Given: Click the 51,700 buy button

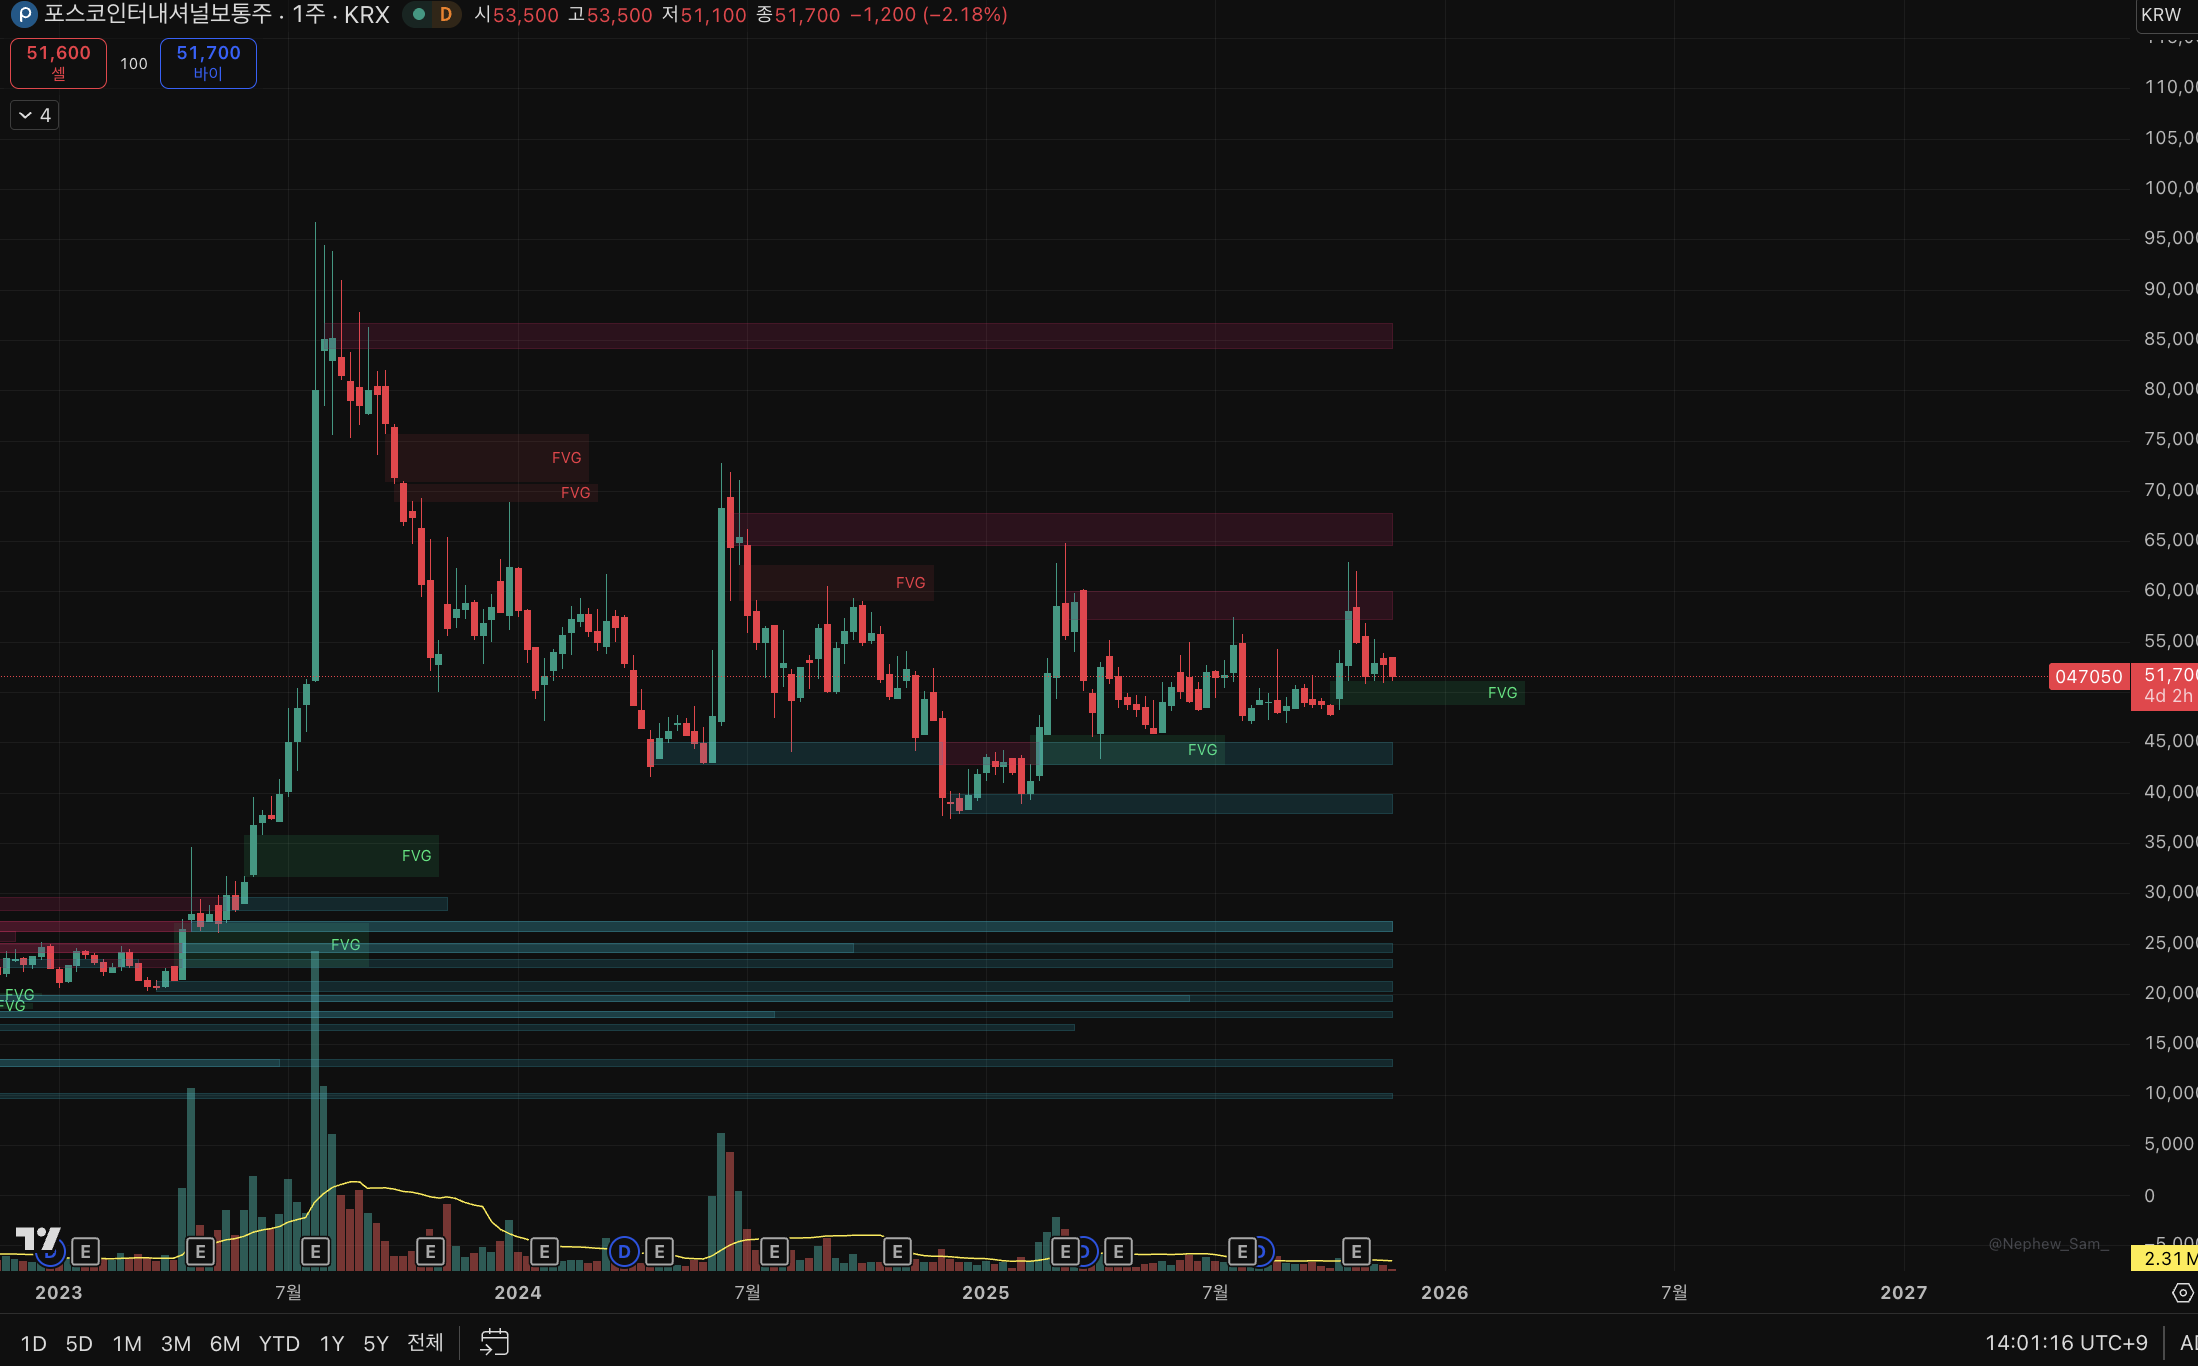Looking at the screenshot, I should pos(208,62).
